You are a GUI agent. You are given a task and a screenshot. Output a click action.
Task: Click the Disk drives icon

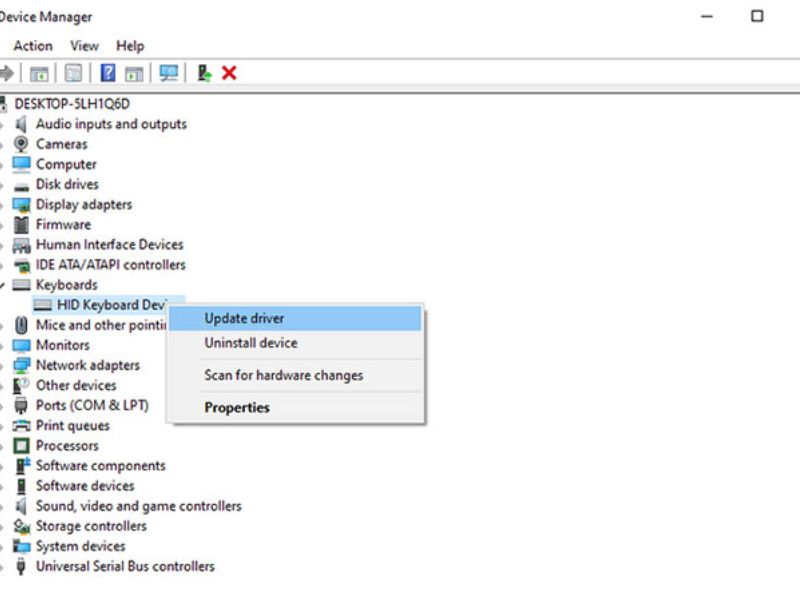pos(21,186)
